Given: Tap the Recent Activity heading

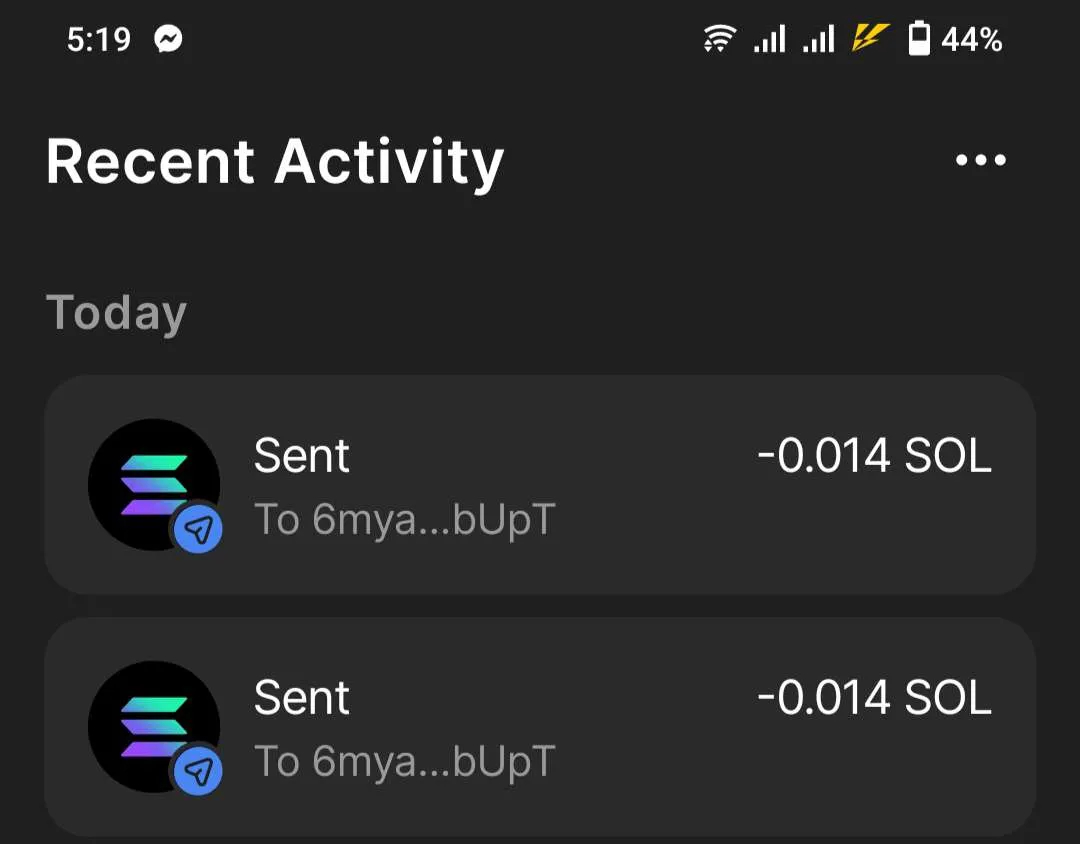Looking at the screenshot, I should [275, 162].
